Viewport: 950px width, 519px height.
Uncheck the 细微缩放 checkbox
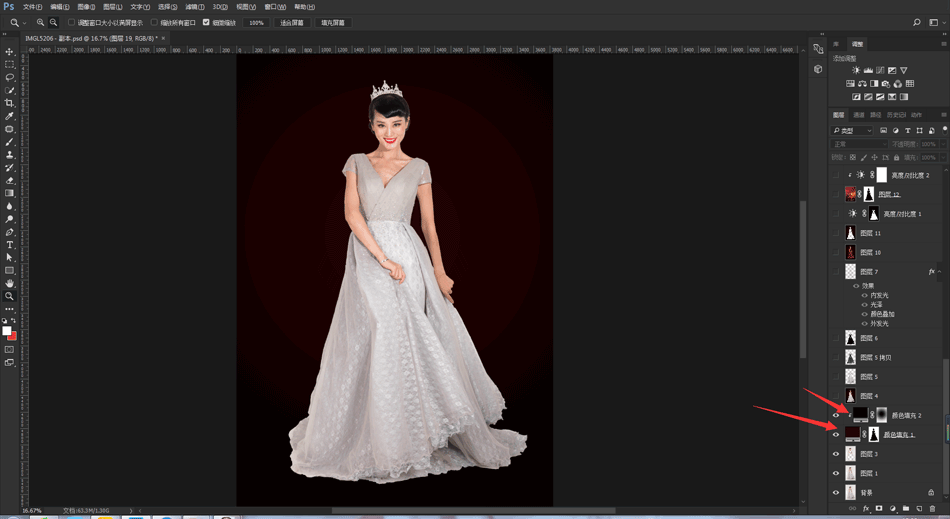[206, 22]
